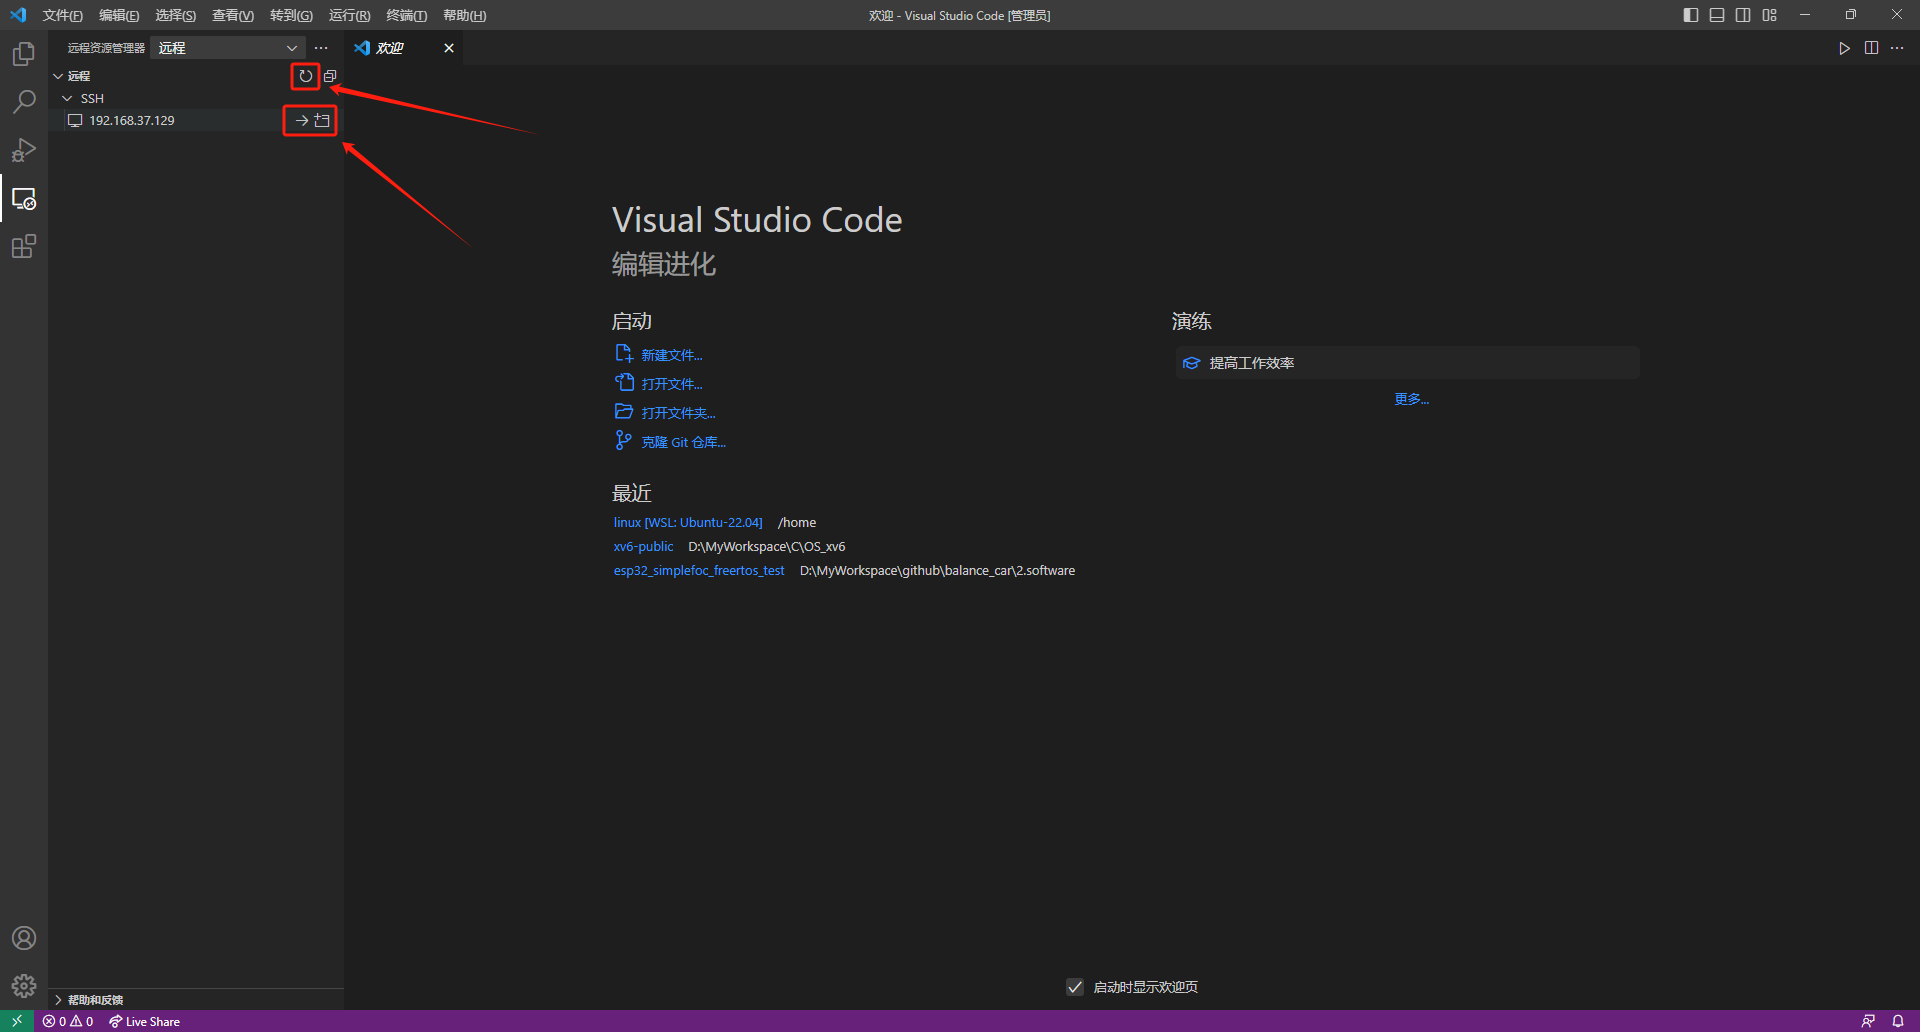Open remote window indicator in status bar
The height and width of the screenshot is (1032, 1920).
tap(17, 1021)
